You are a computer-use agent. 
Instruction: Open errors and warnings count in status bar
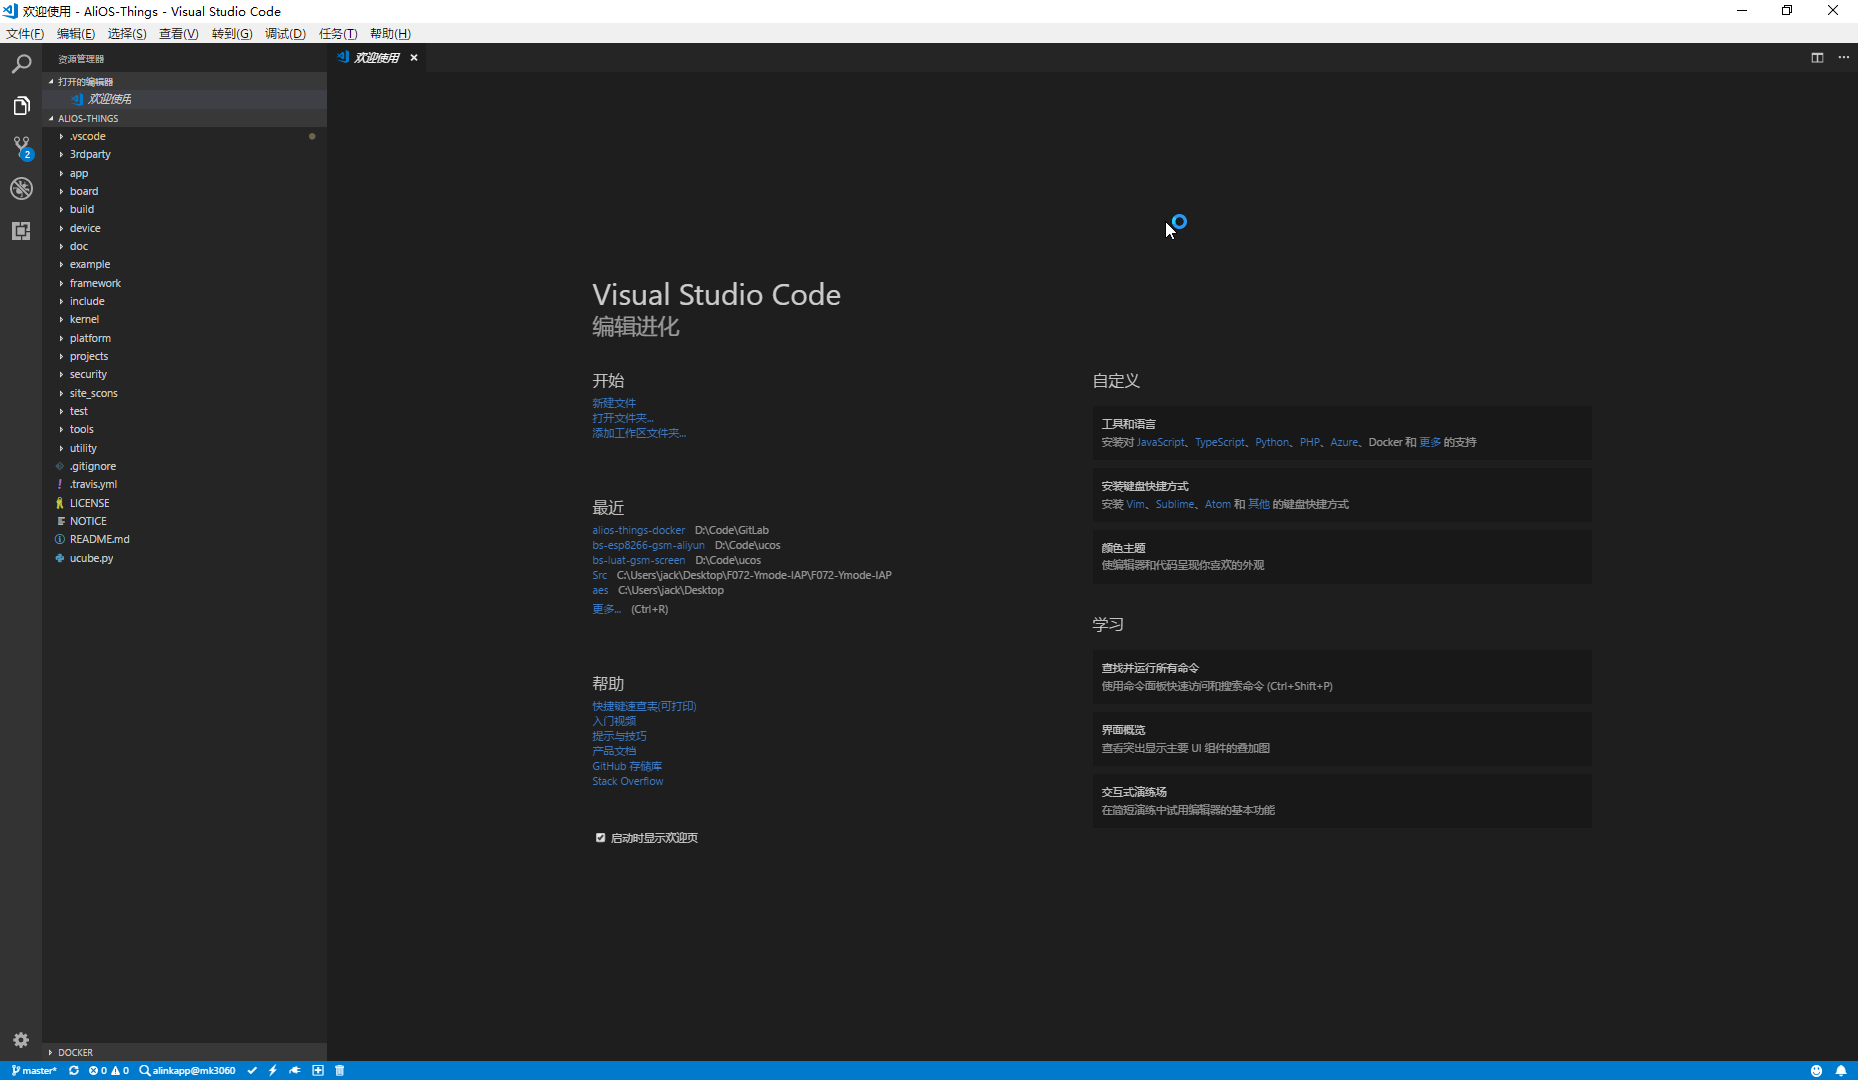point(108,1070)
